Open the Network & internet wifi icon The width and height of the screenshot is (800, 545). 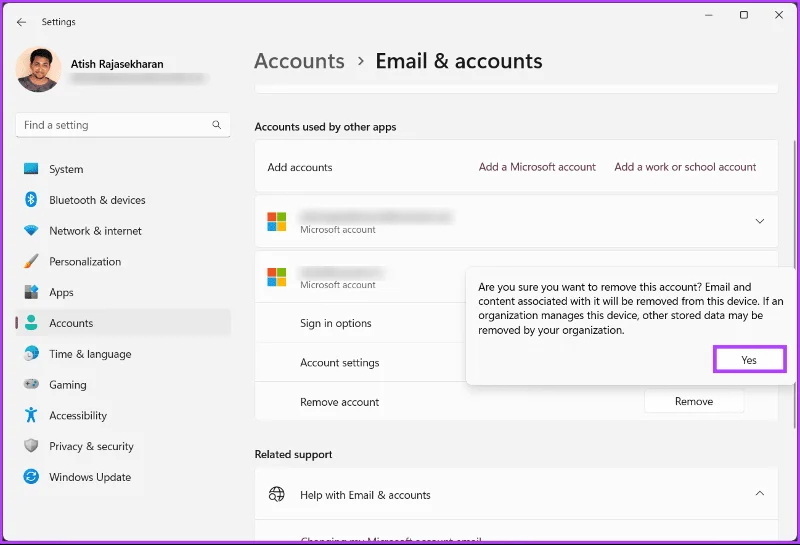pyautogui.click(x=31, y=231)
